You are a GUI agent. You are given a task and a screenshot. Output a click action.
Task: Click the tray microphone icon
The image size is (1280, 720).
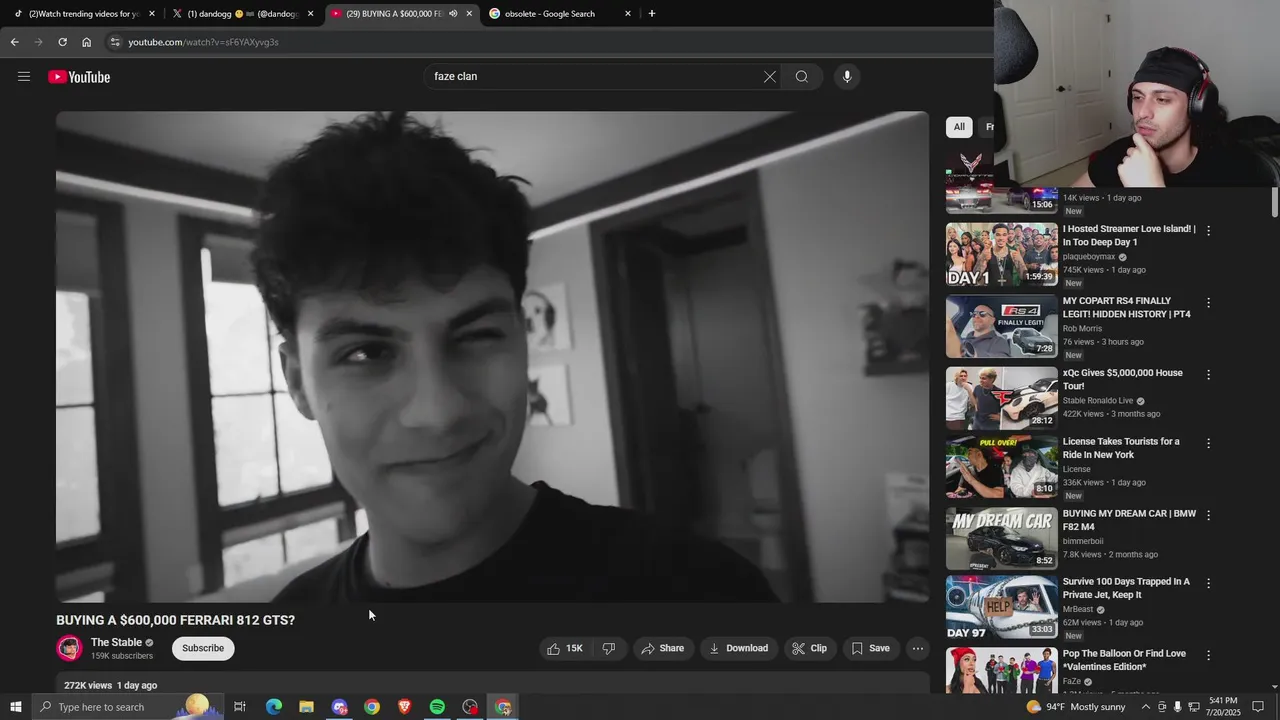[x=1177, y=707]
